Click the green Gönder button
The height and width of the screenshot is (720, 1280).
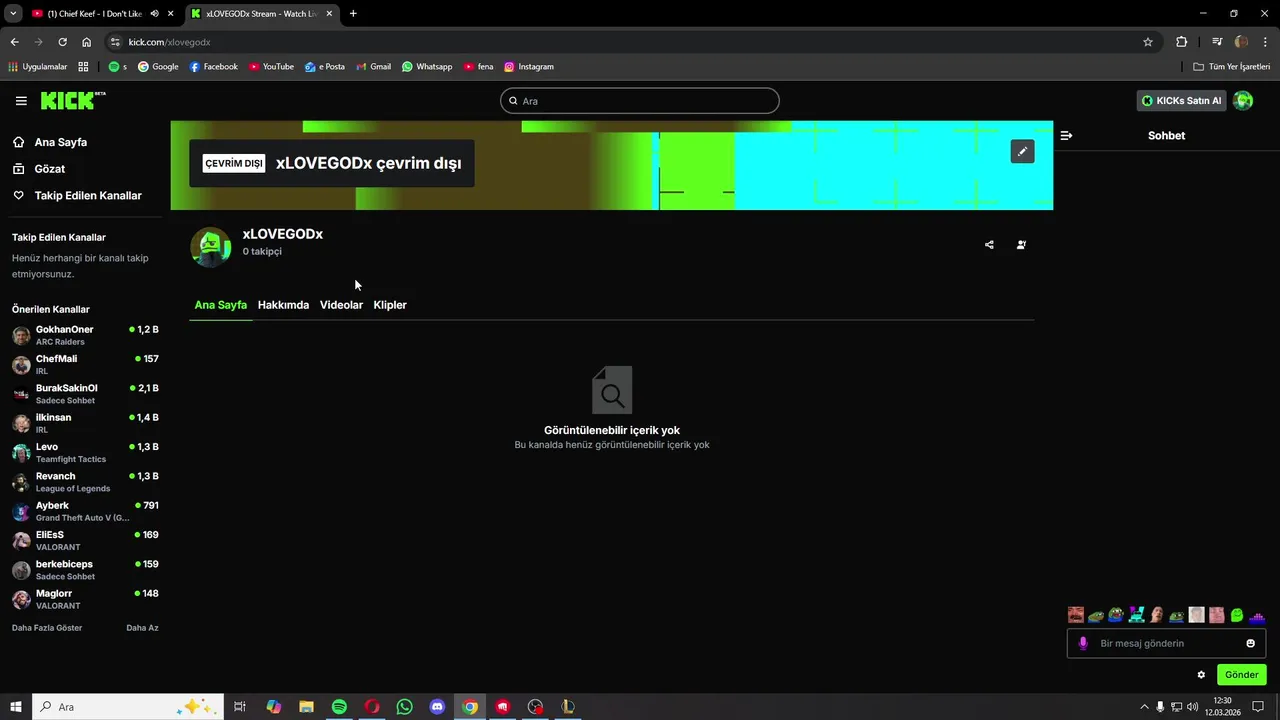click(1241, 675)
